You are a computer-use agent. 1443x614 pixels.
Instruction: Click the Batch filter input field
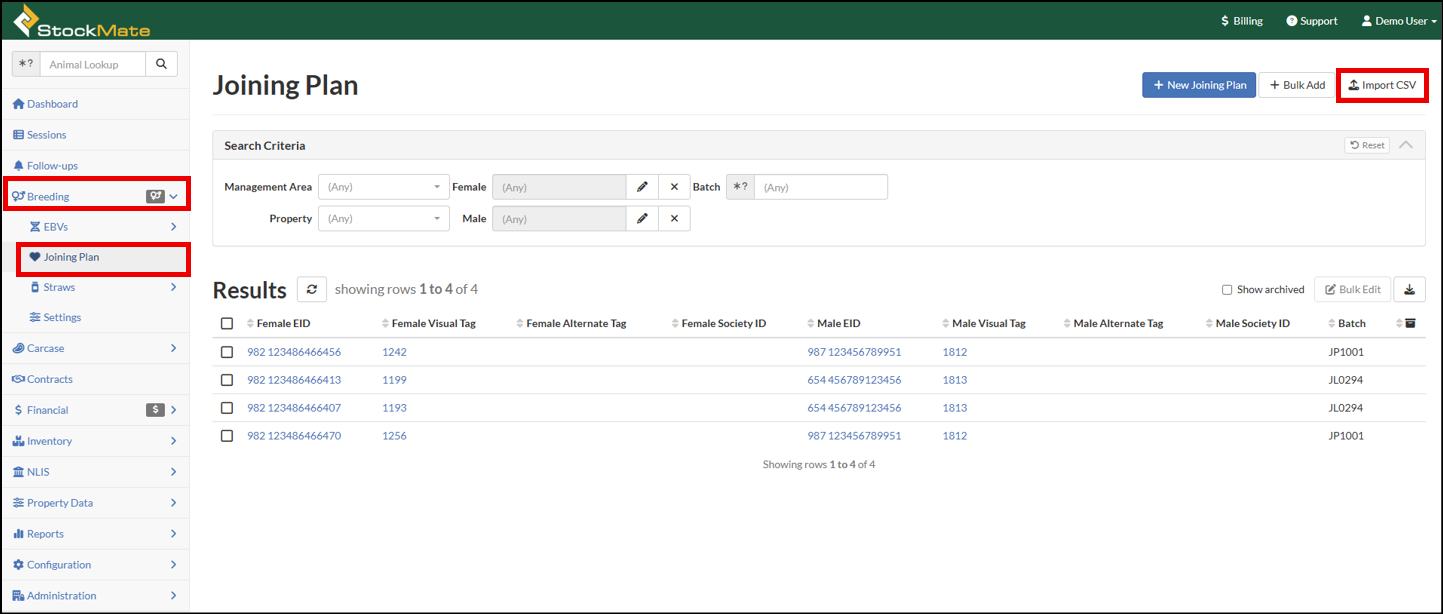pyautogui.click(x=820, y=187)
